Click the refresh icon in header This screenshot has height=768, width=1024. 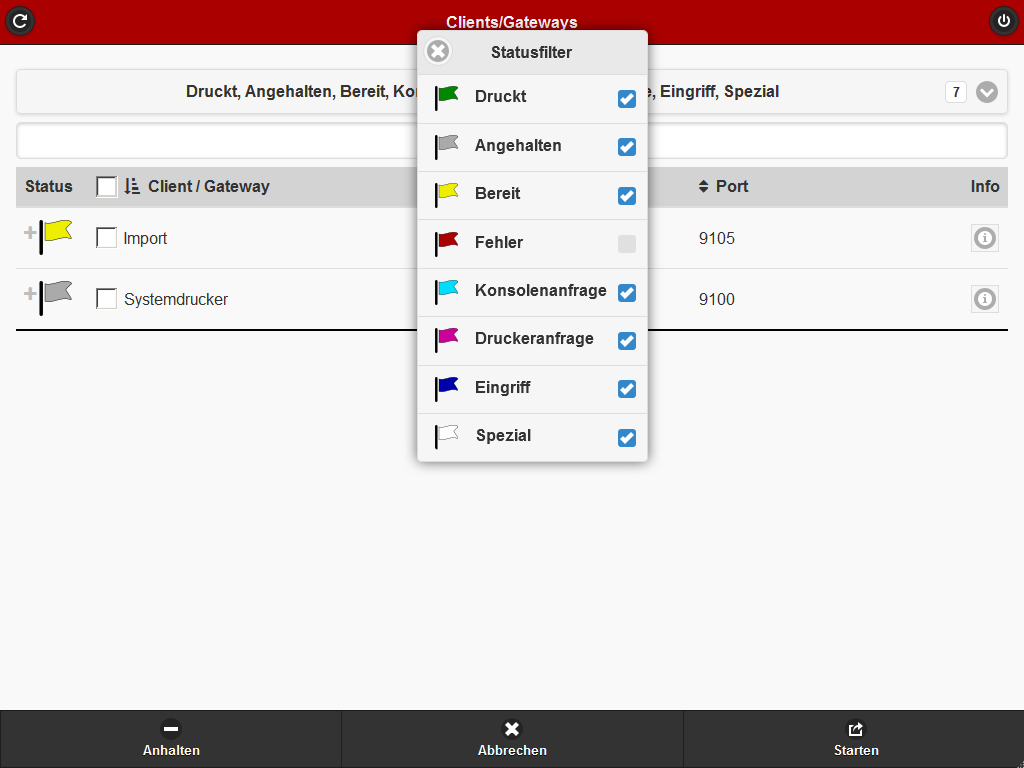click(20, 20)
